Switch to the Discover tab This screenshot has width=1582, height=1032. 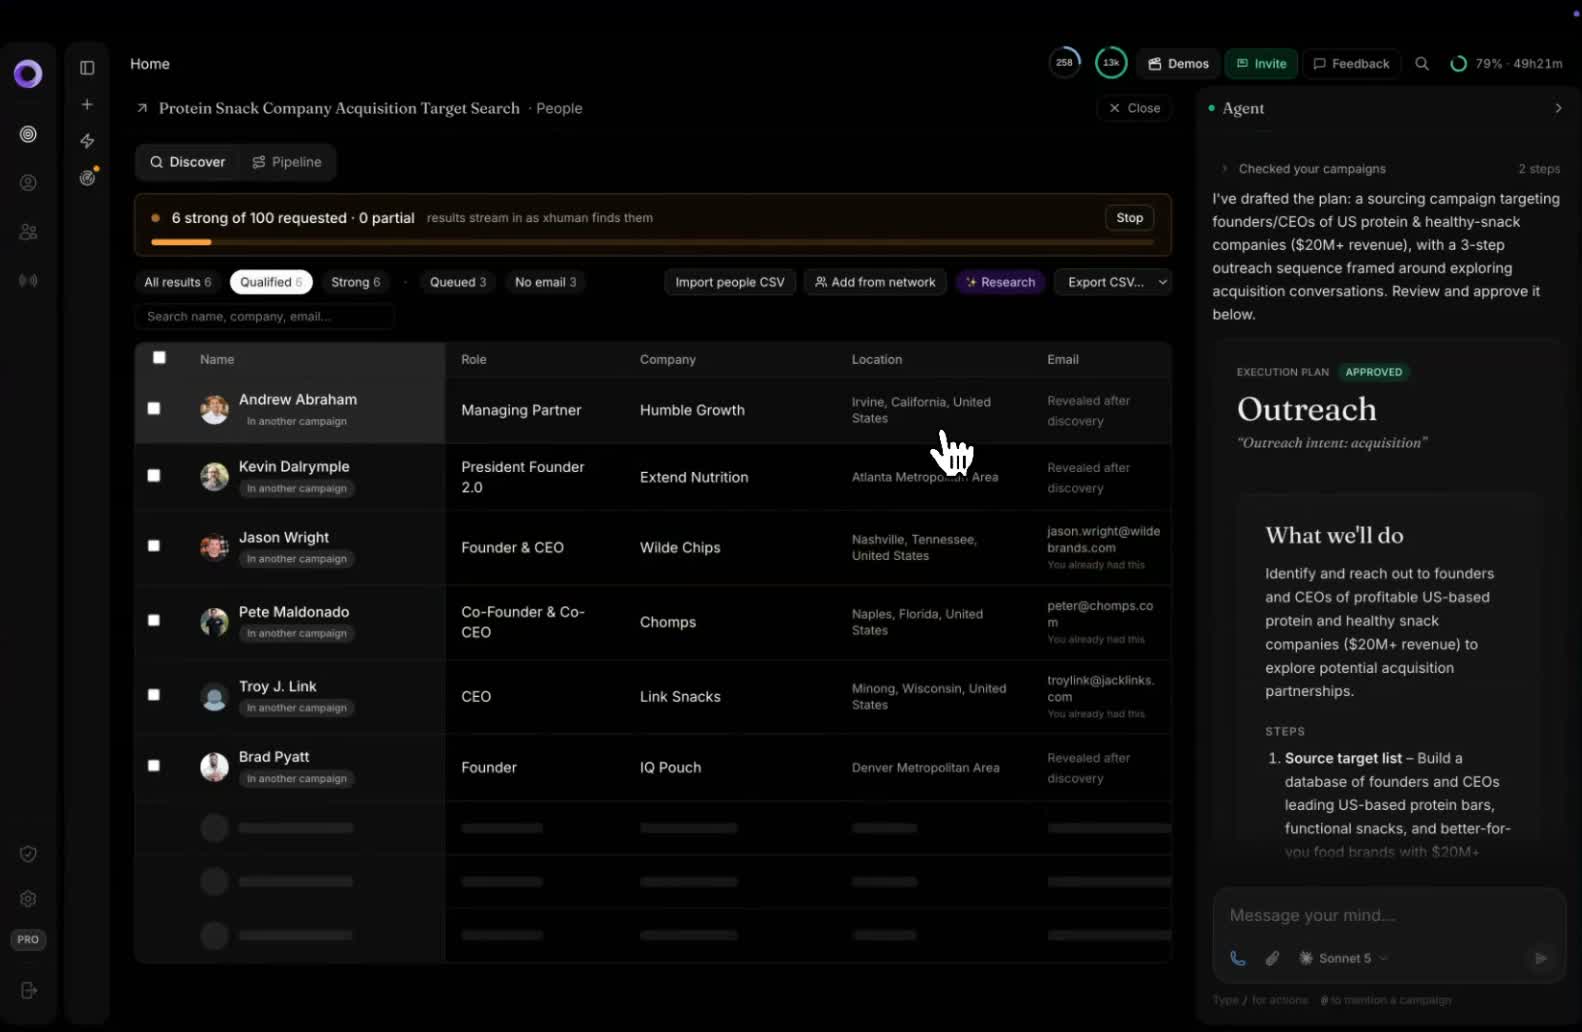[188, 162]
